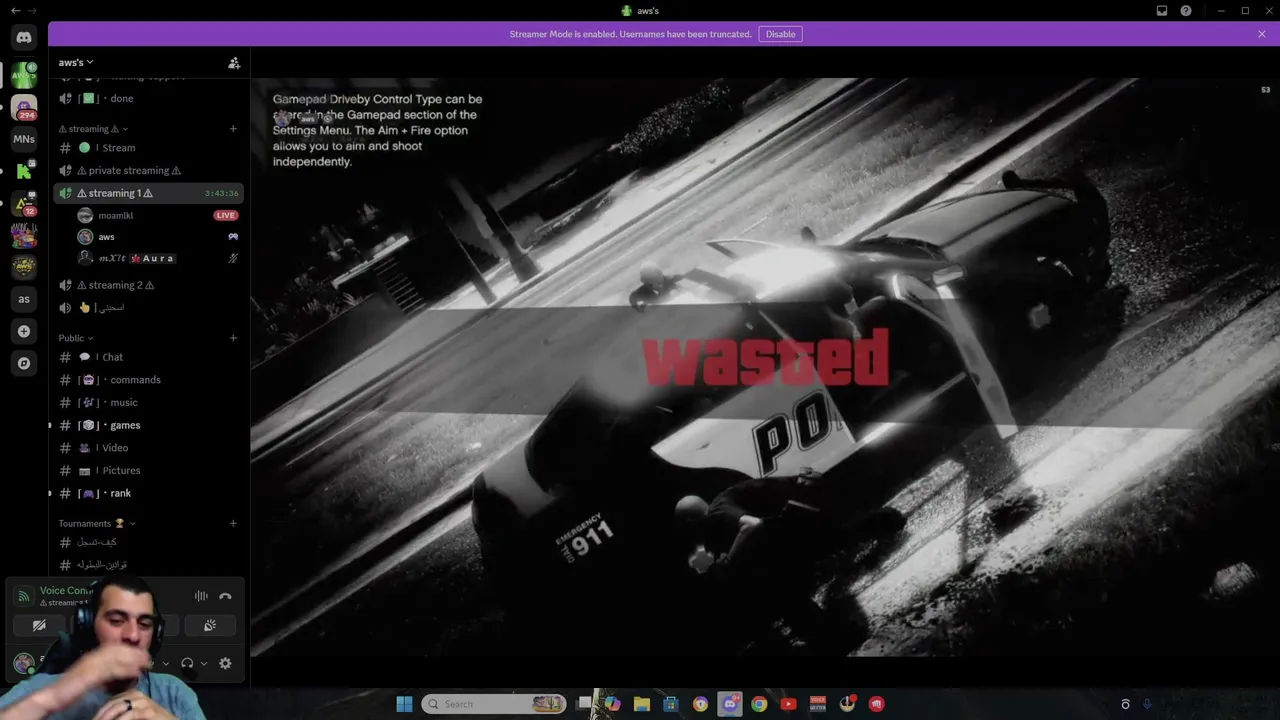The width and height of the screenshot is (1280, 720).
Task: Open the last Arabic-named Tournaments channel
Action: pyautogui.click(x=148, y=565)
